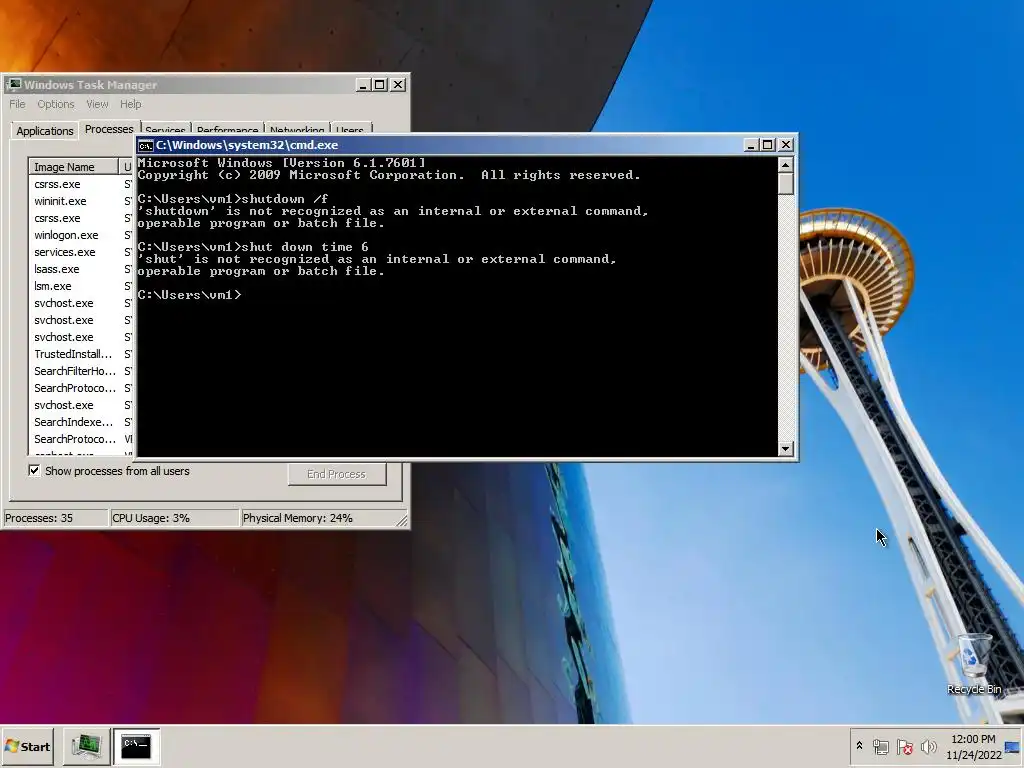The width and height of the screenshot is (1024, 768).
Task: Maximize the cmd.exe window
Action: click(768, 145)
